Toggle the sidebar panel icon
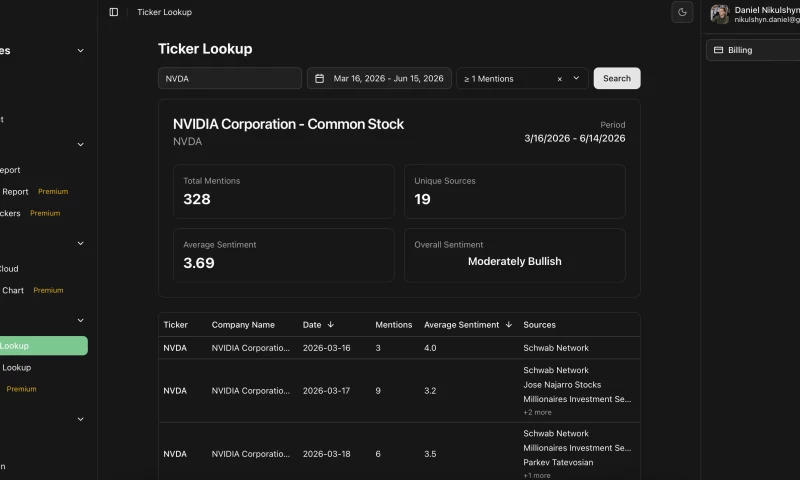 point(114,12)
